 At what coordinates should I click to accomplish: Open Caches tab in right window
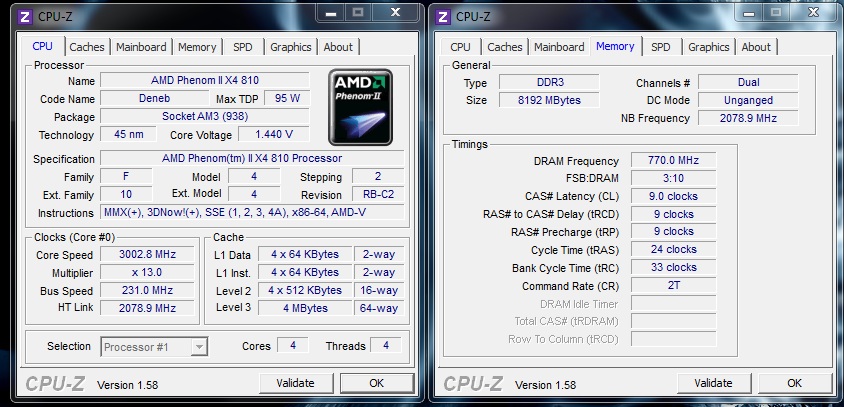(504, 47)
